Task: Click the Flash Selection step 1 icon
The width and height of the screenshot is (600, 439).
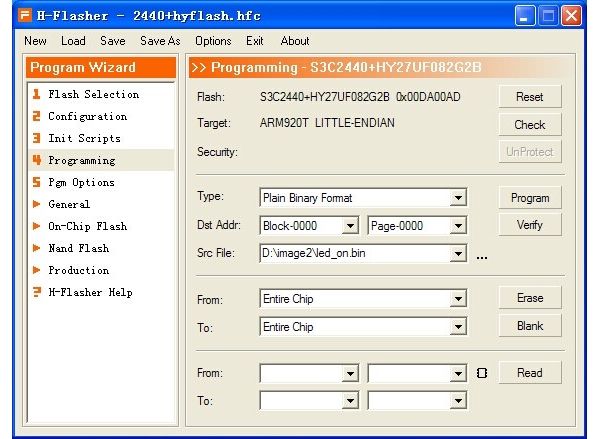Action: (x=37, y=95)
